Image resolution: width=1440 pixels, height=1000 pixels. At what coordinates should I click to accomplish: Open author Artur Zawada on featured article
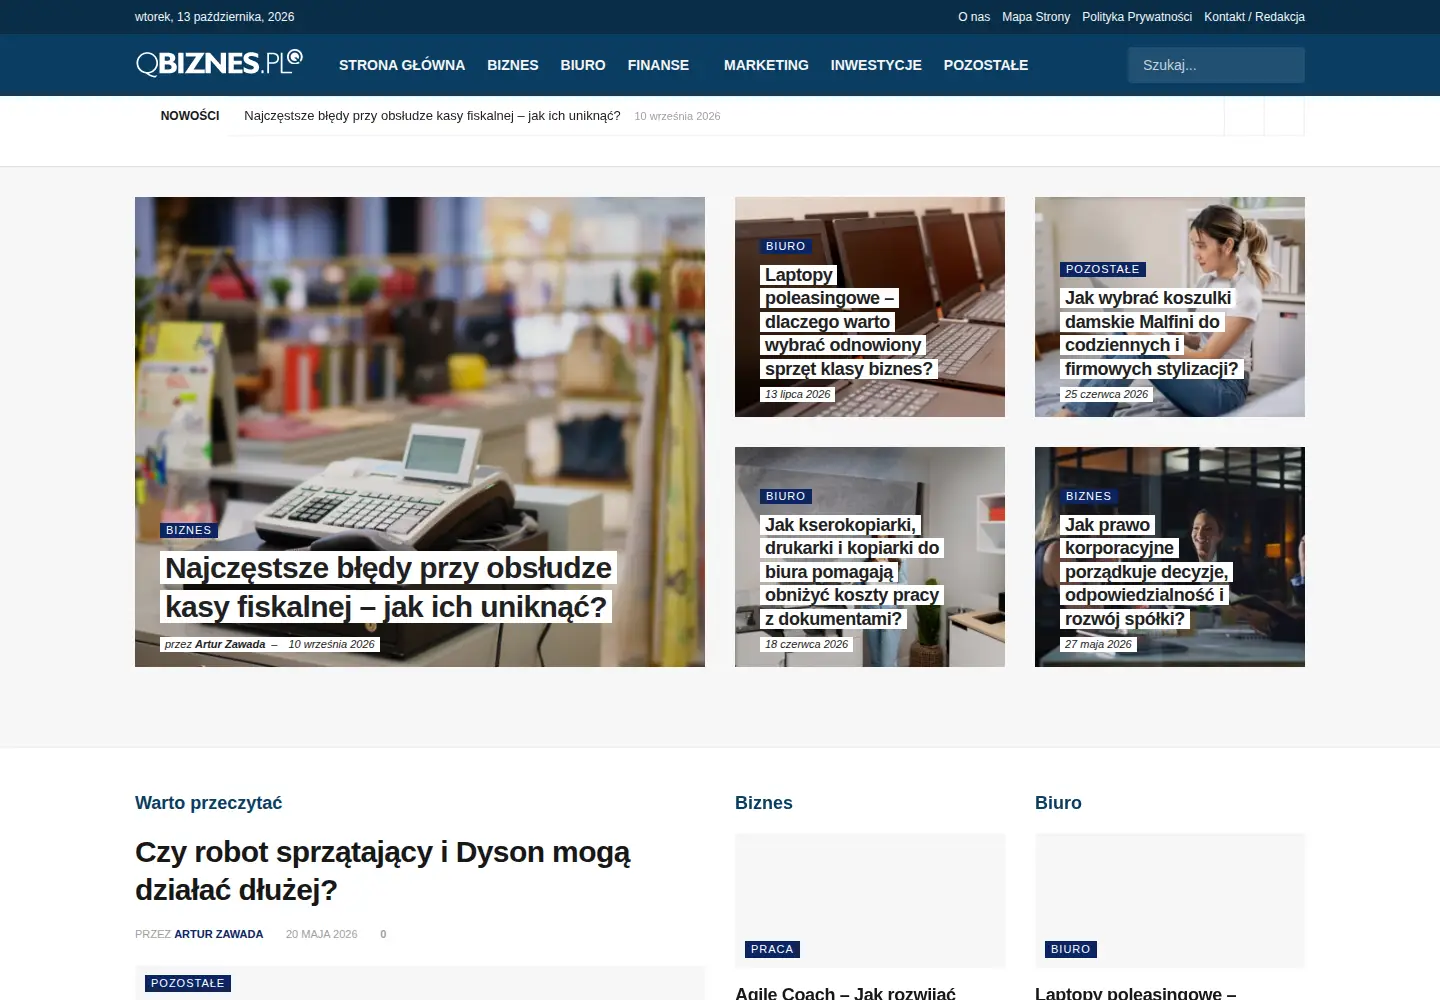[x=230, y=644]
